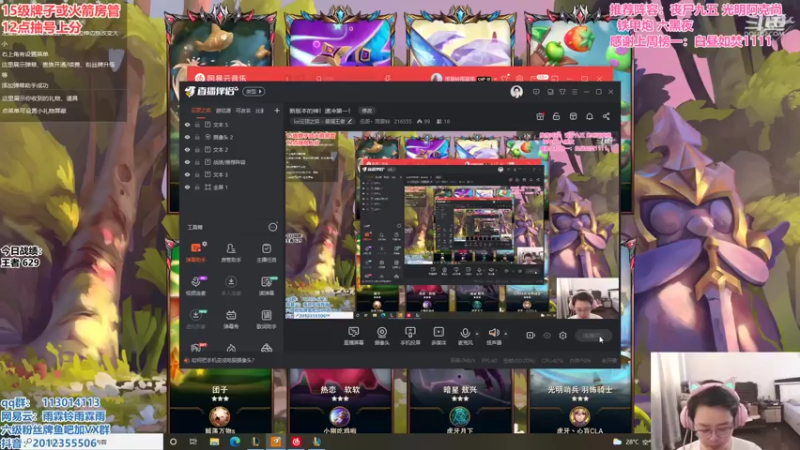800x450 pixels.
Task: Open Task View on taskbar
Action: point(193,441)
